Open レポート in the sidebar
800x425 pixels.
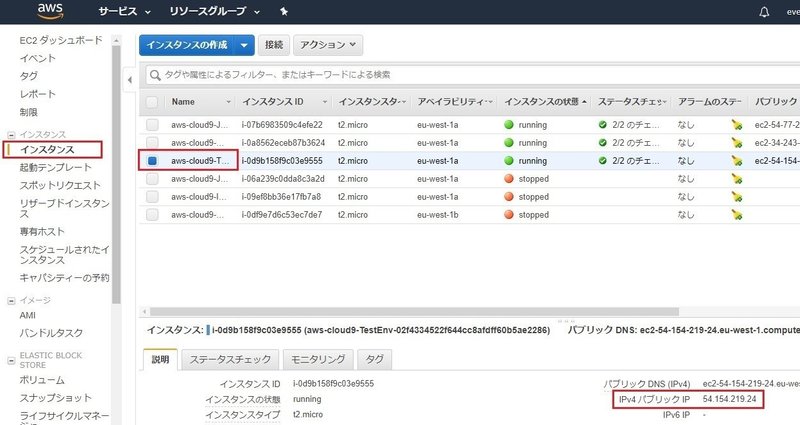[37, 94]
